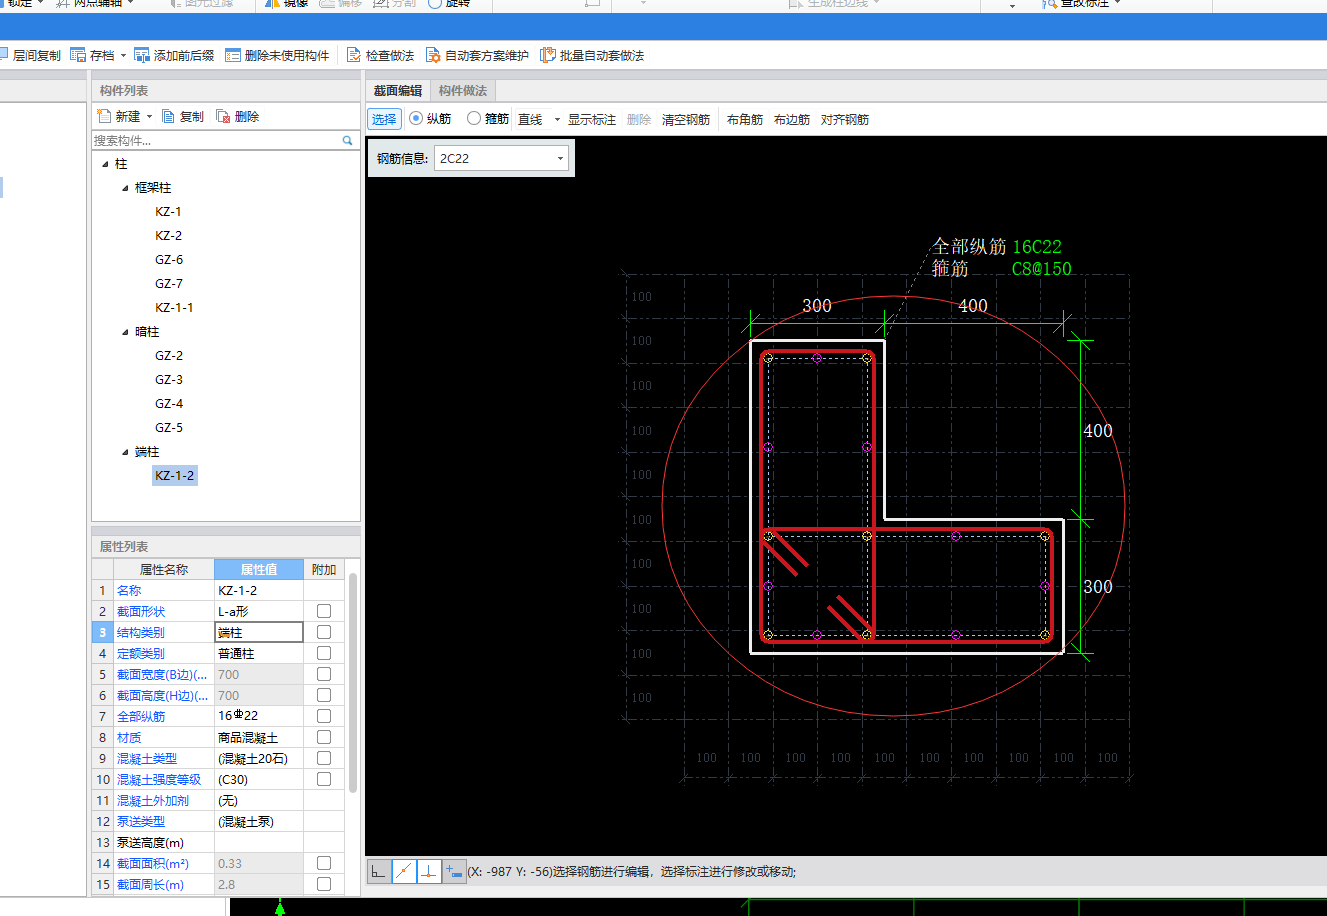Image resolution: width=1327 pixels, height=916 pixels.
Task: Click the 布边筋 button
Action: click(x=792, y=120)
